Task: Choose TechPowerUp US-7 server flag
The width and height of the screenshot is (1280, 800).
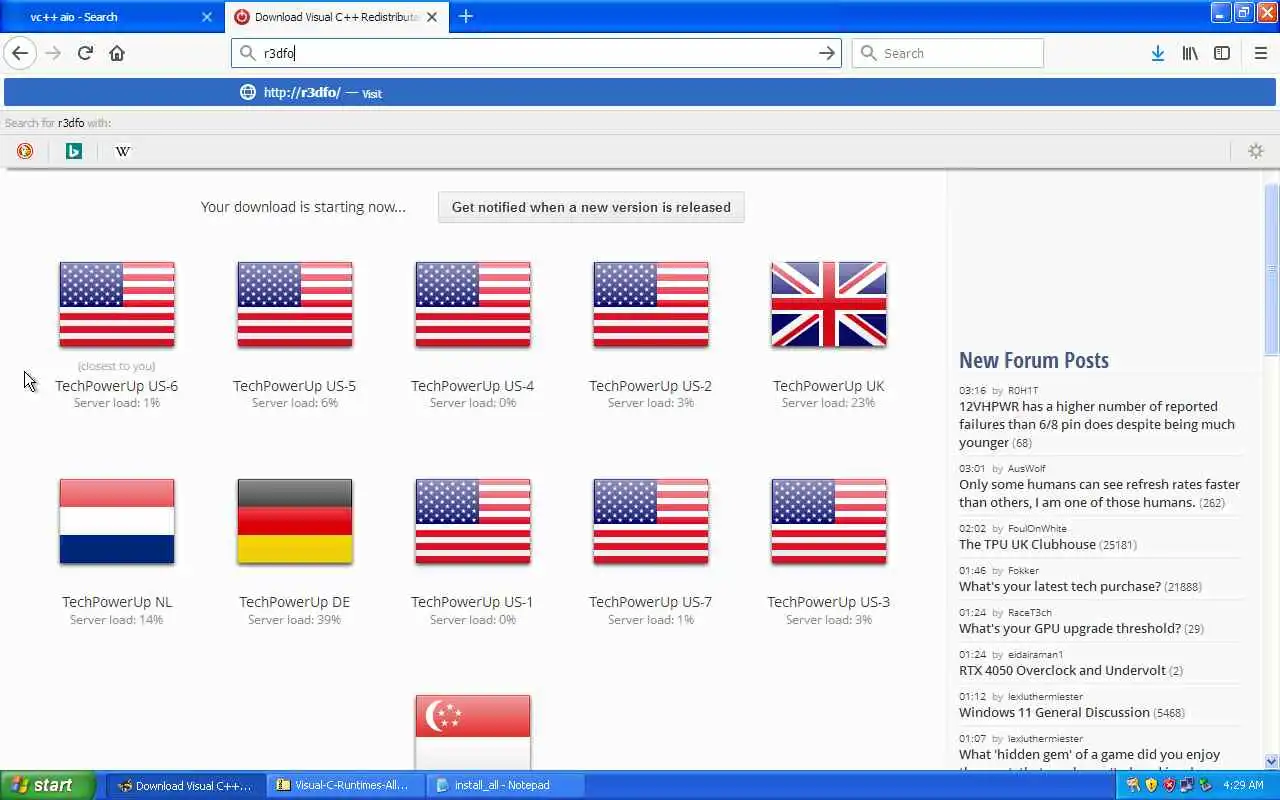Action: 651,522
